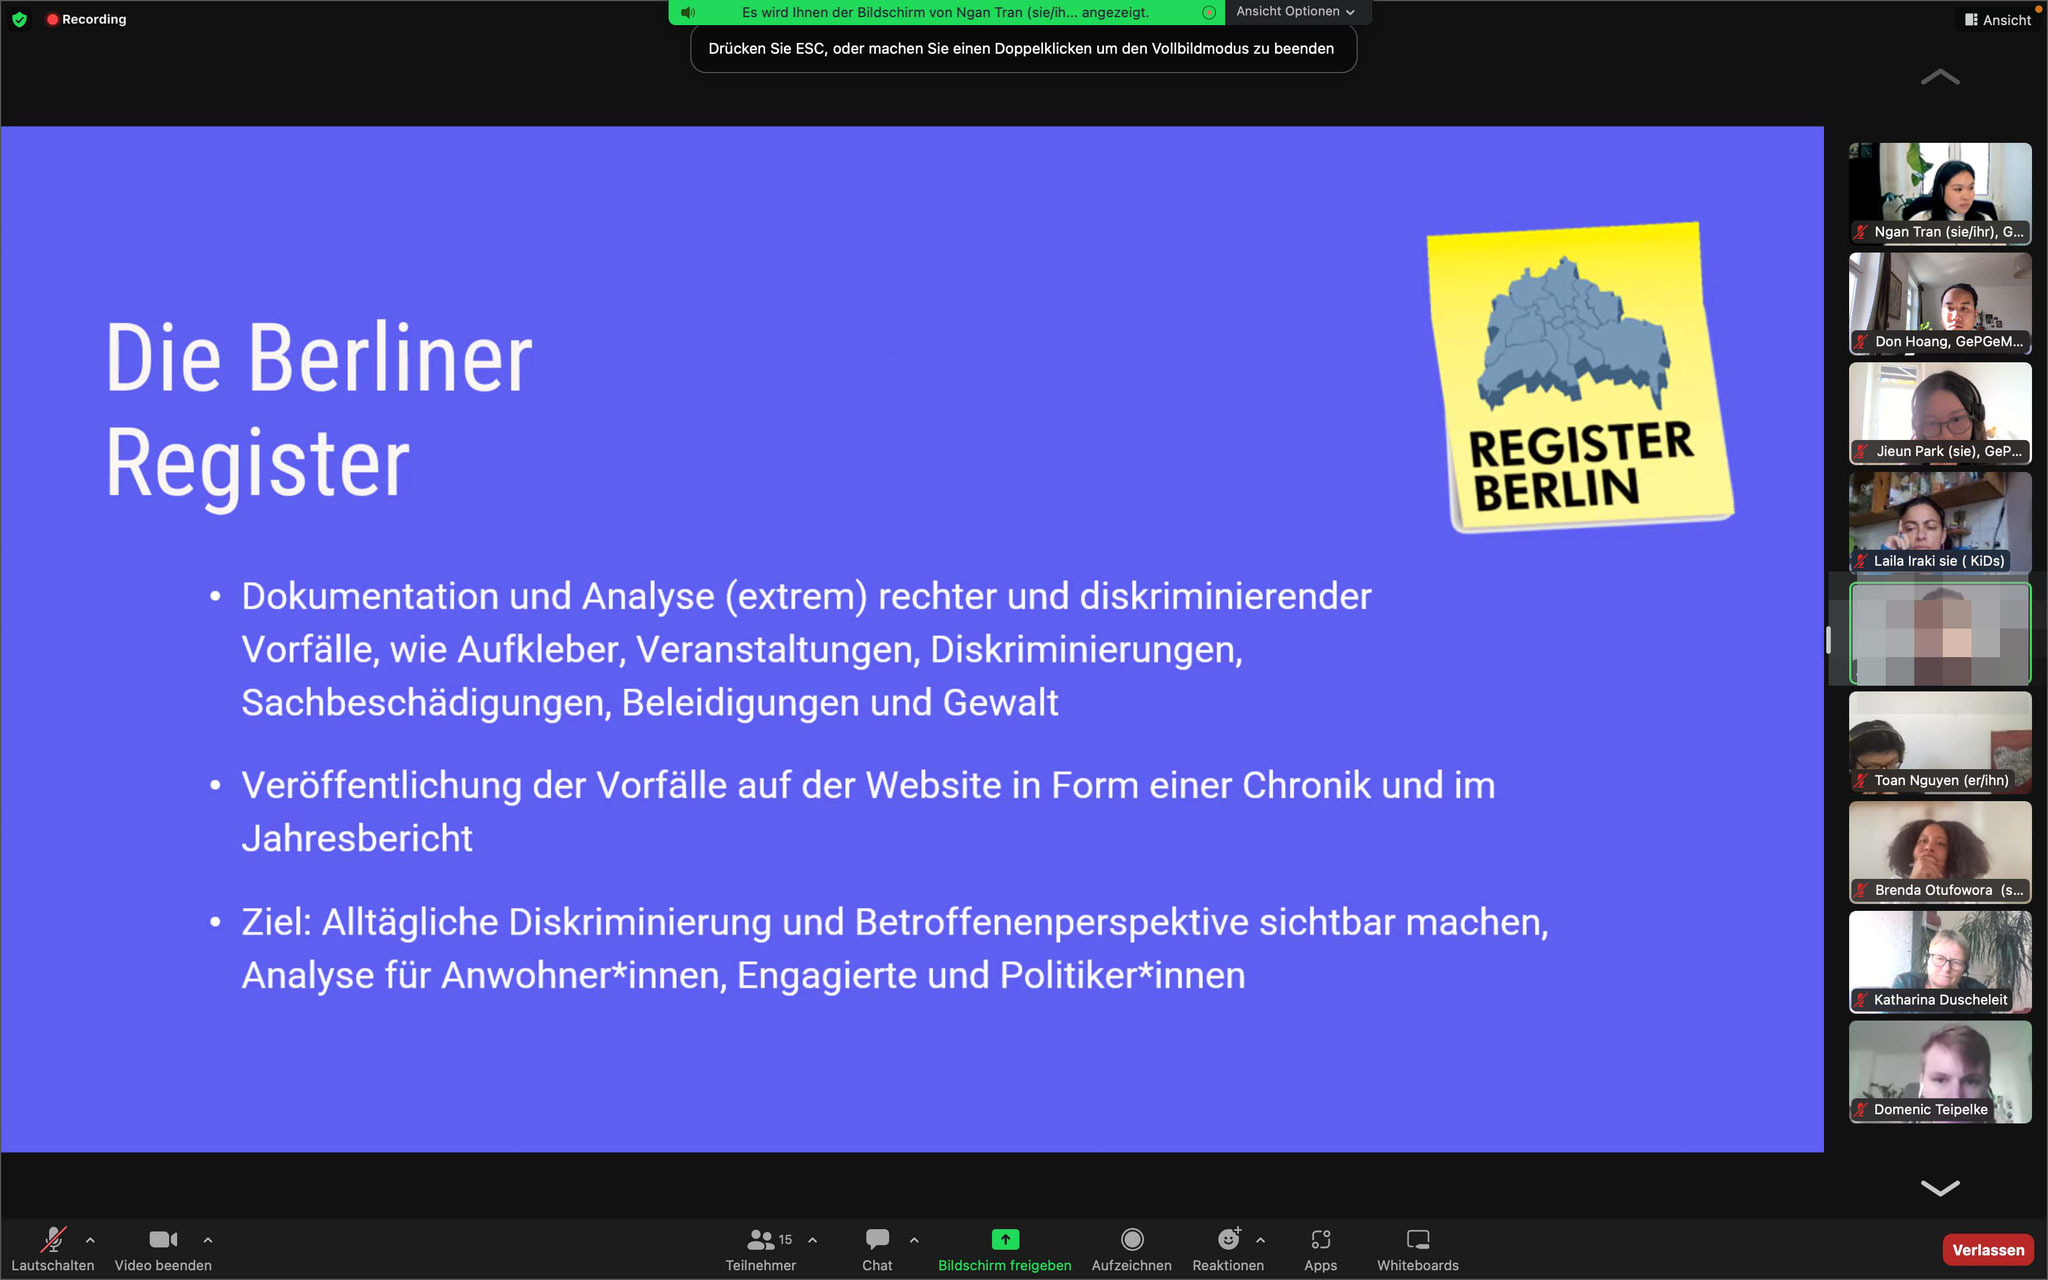
Task: Click Ngan Tran's muted mic icon
Action: pyautogui.click(x=1861, y=232)
